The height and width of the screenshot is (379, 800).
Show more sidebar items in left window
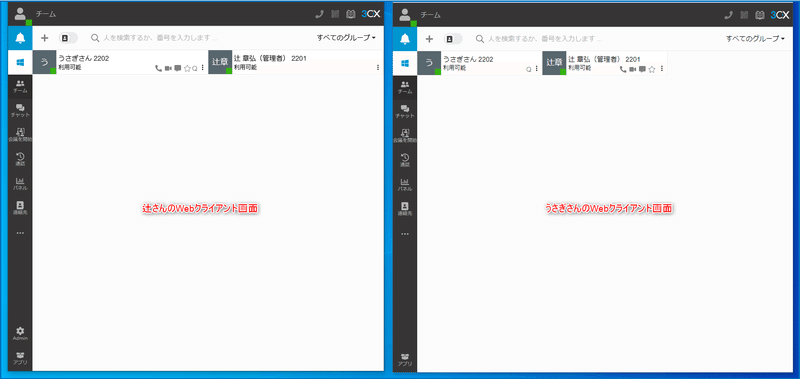click(x=20, y=233)
